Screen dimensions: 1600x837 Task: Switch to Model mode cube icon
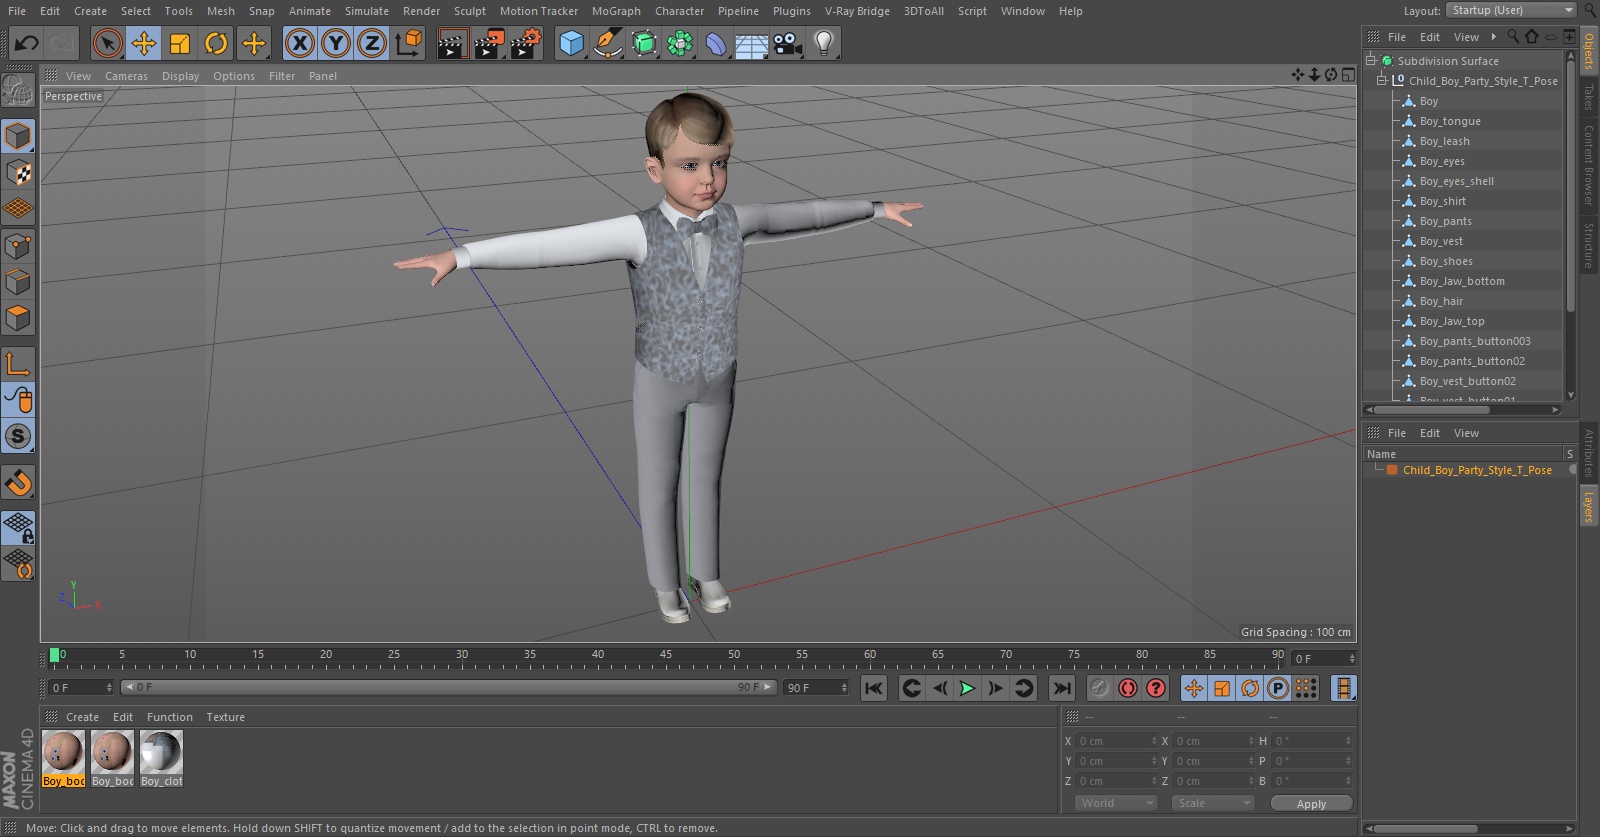(18, 136)
